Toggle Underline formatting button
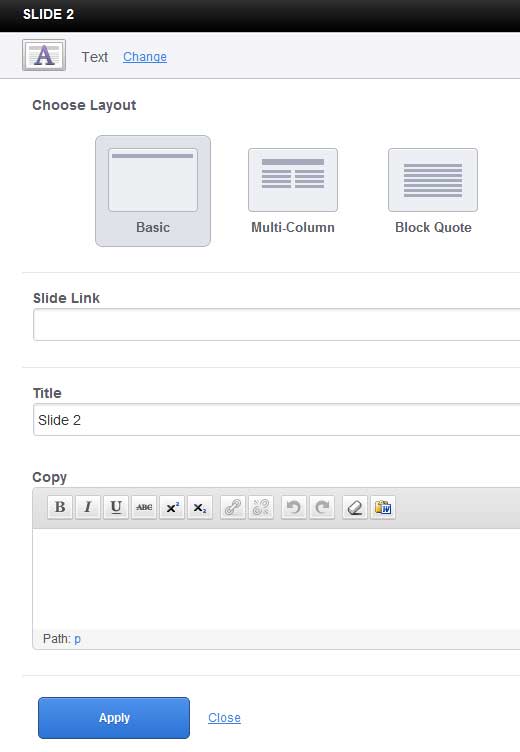The width and height of the screenshot is (520, 752). pyautogui.click(x=116, y=507)
